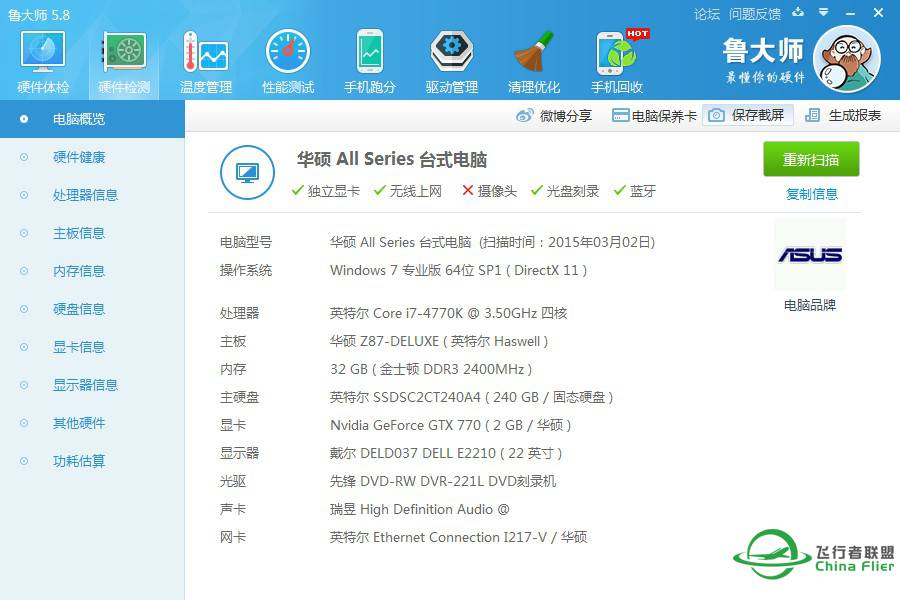The height and width of the screenshot is (600, 900).
Task: Click the ASUS brand logo
Action: point(810,254)
